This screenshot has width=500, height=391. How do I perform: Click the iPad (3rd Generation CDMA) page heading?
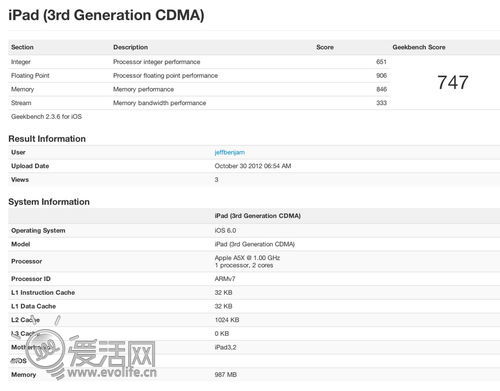pos(106,15)
